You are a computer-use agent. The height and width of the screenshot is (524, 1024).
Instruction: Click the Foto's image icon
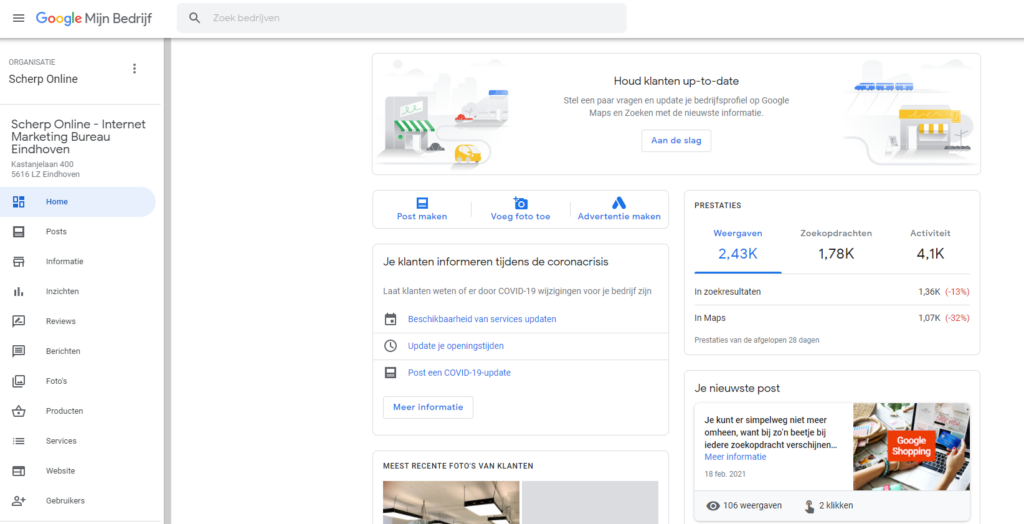18,381
